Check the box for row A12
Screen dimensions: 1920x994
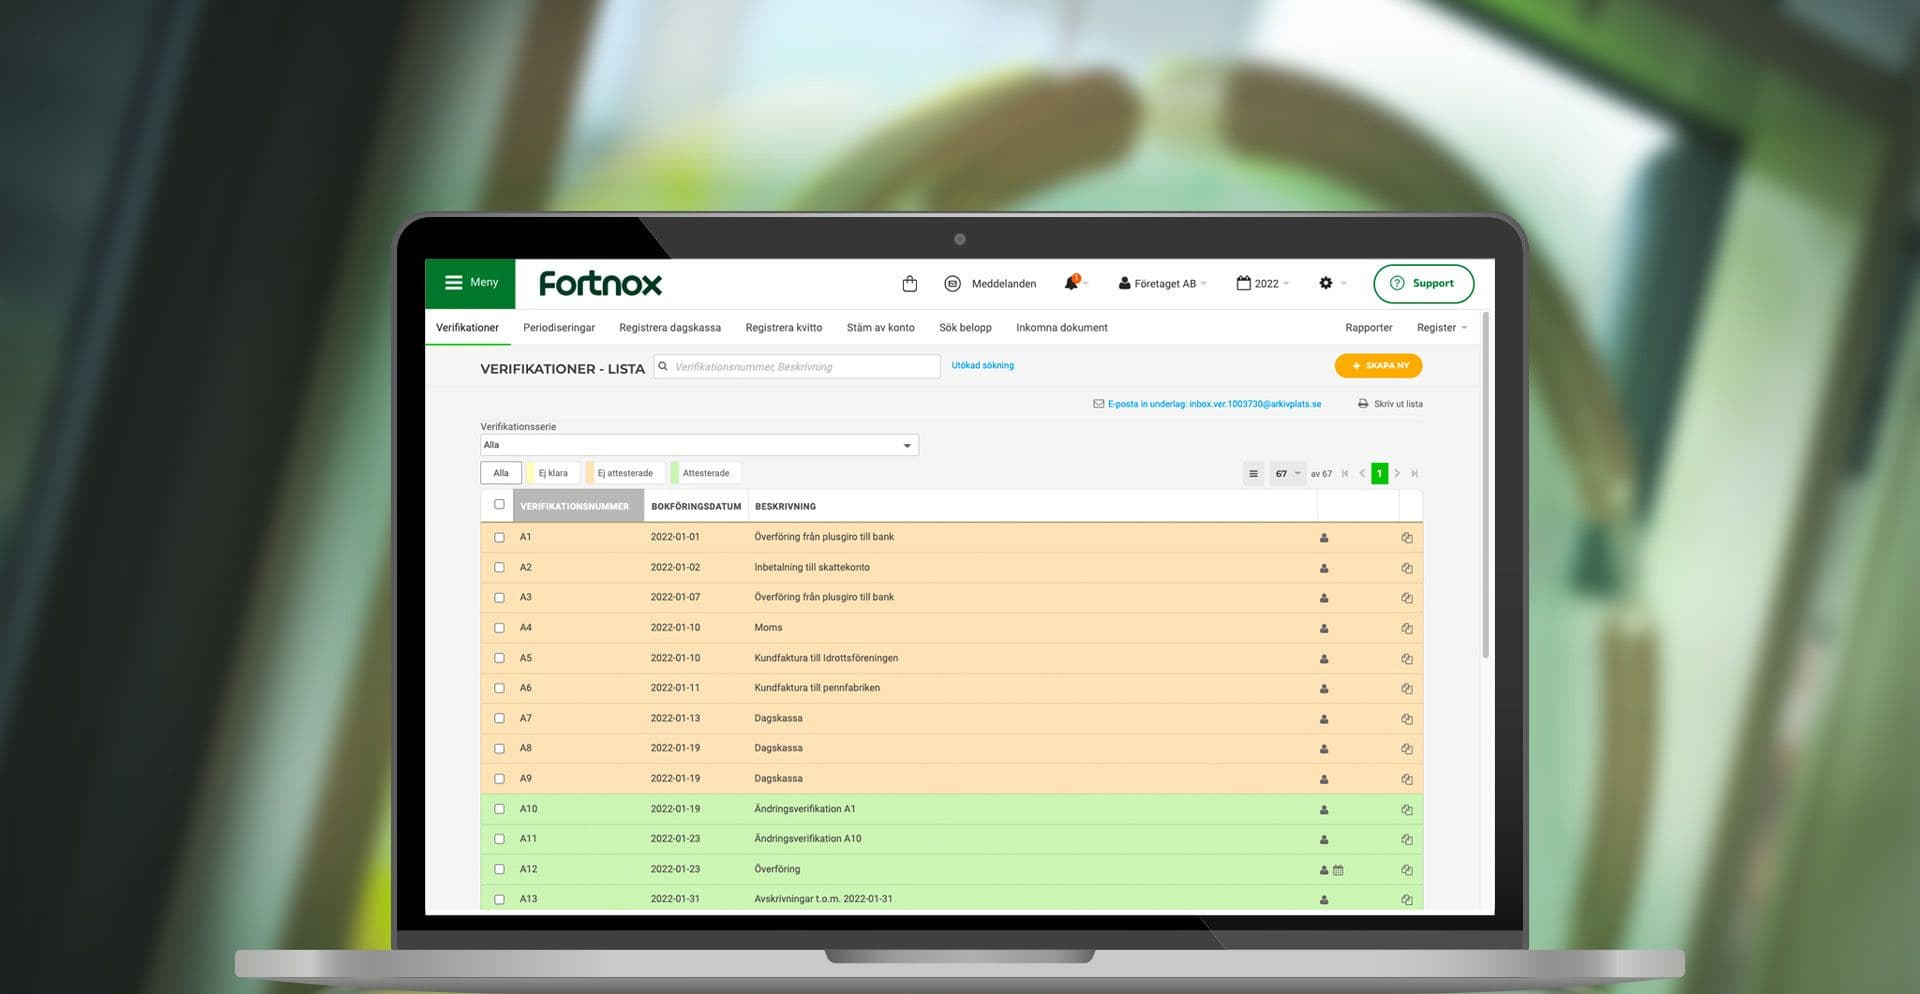coord(499,870)
